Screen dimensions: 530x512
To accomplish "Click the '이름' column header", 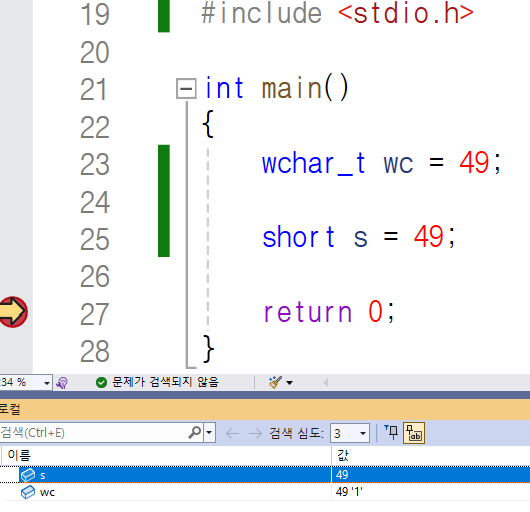I will click(x=19, y=455).
